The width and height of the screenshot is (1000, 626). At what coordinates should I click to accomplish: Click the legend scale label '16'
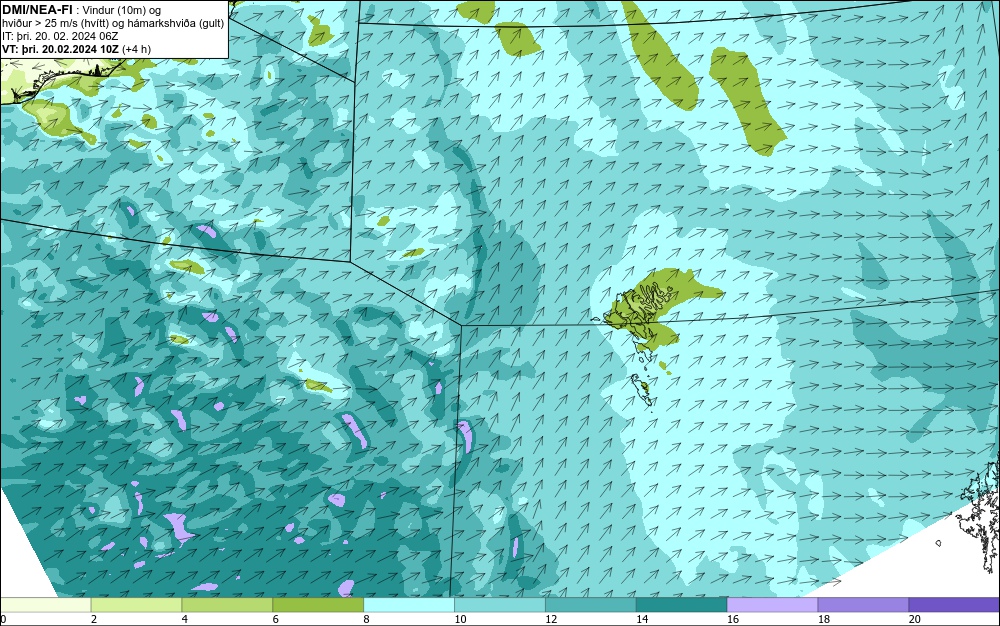pos(733,619)
